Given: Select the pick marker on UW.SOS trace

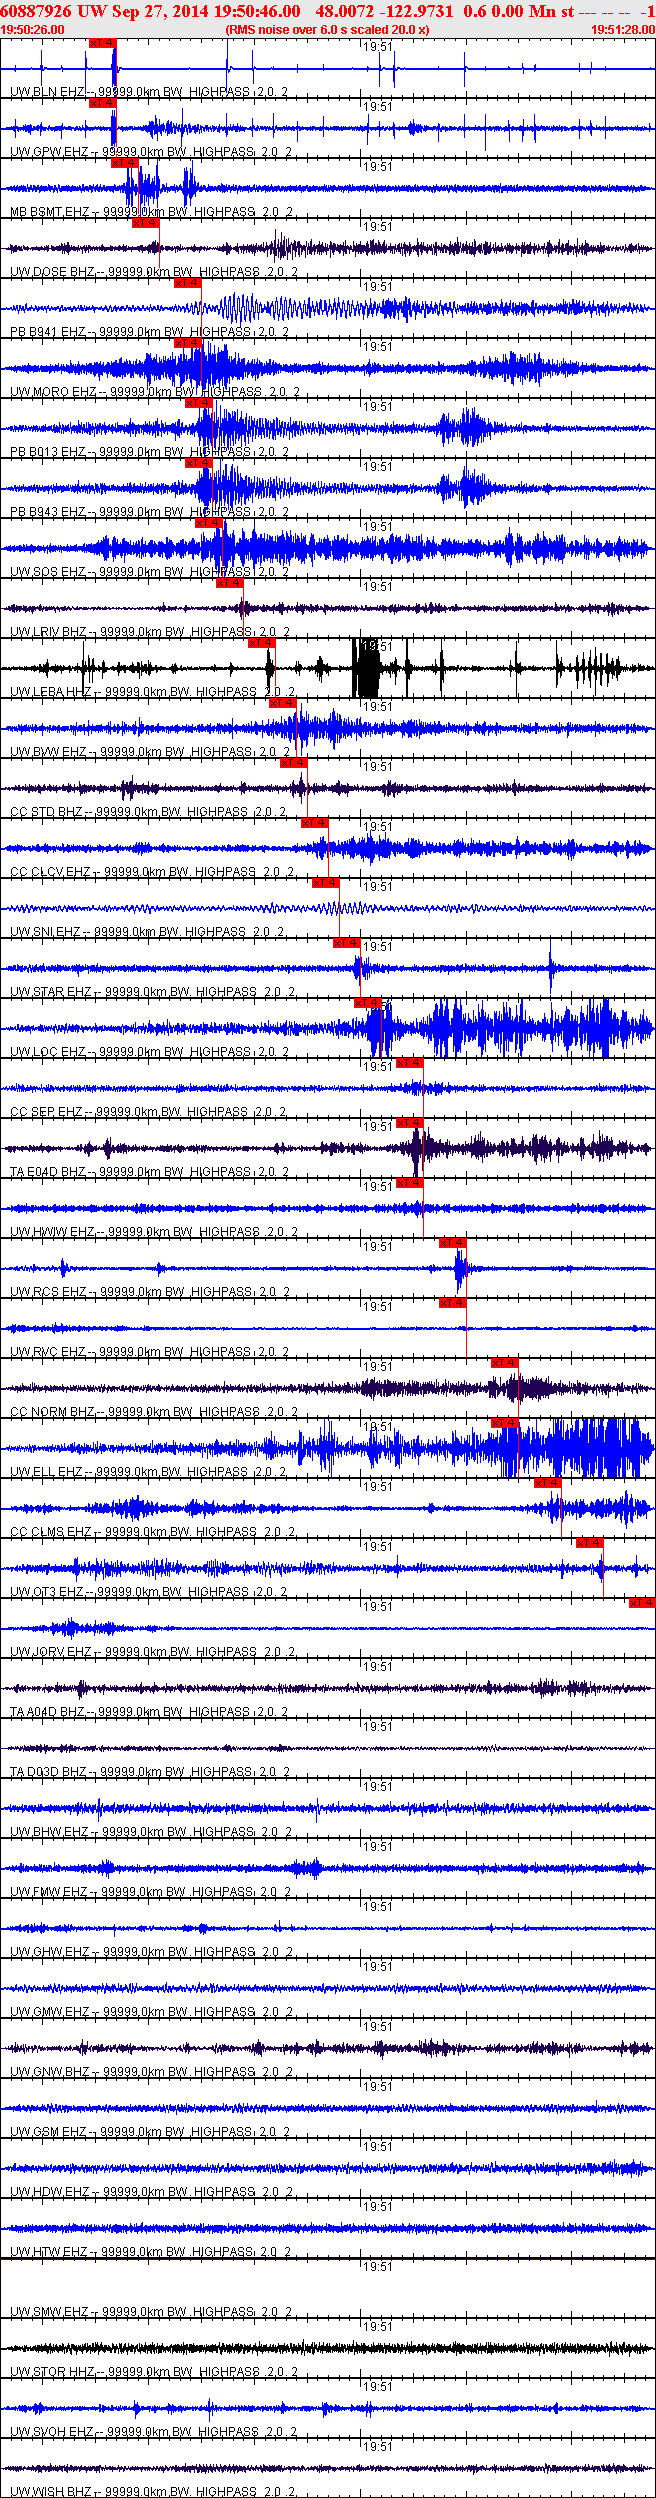Looking at the screenshot, I should point(209,523).
